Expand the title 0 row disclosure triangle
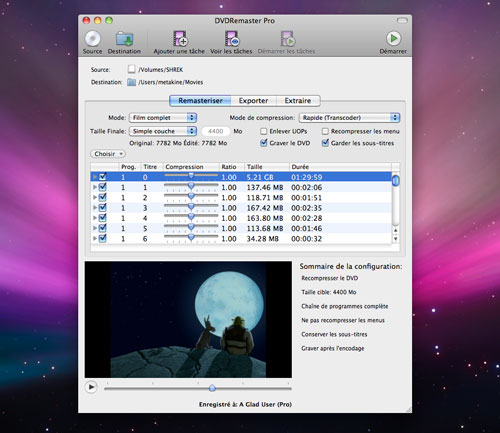The image size is (500, 433). (x=95, y=177)
